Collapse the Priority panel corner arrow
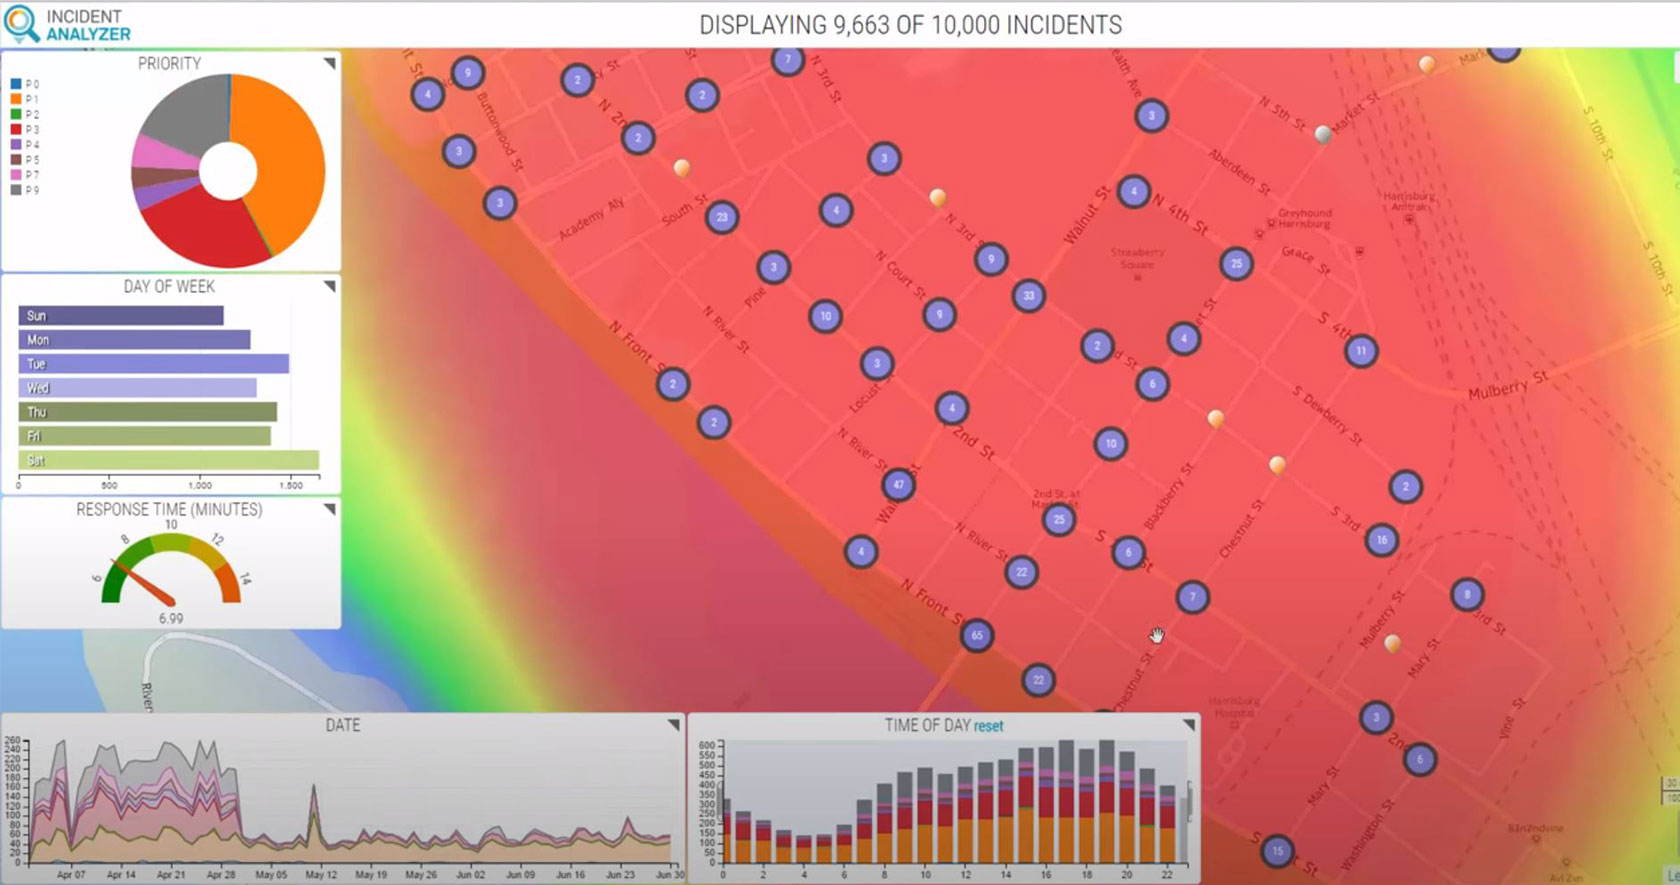Viewport: 1680px width, 885px height. (329, 64)
